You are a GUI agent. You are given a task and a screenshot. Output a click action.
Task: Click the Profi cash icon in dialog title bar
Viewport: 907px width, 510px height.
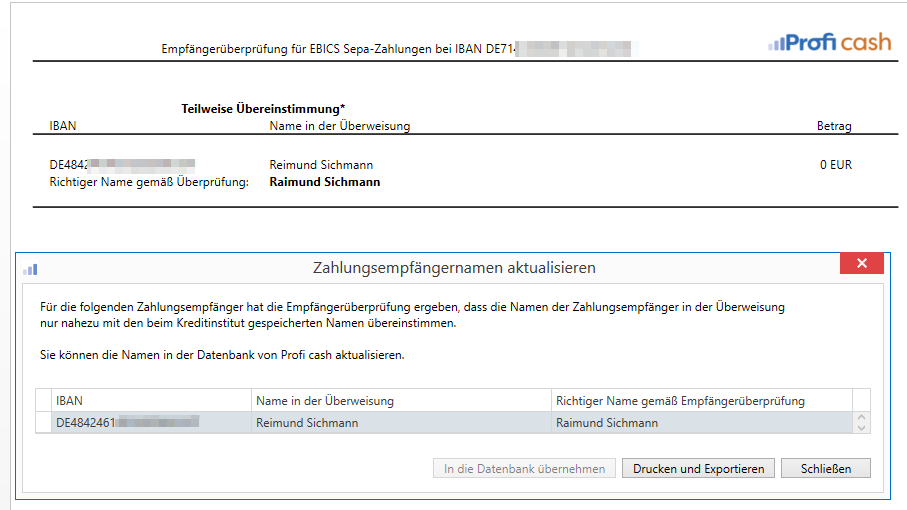pyautogui.click(x=30, y=268)
